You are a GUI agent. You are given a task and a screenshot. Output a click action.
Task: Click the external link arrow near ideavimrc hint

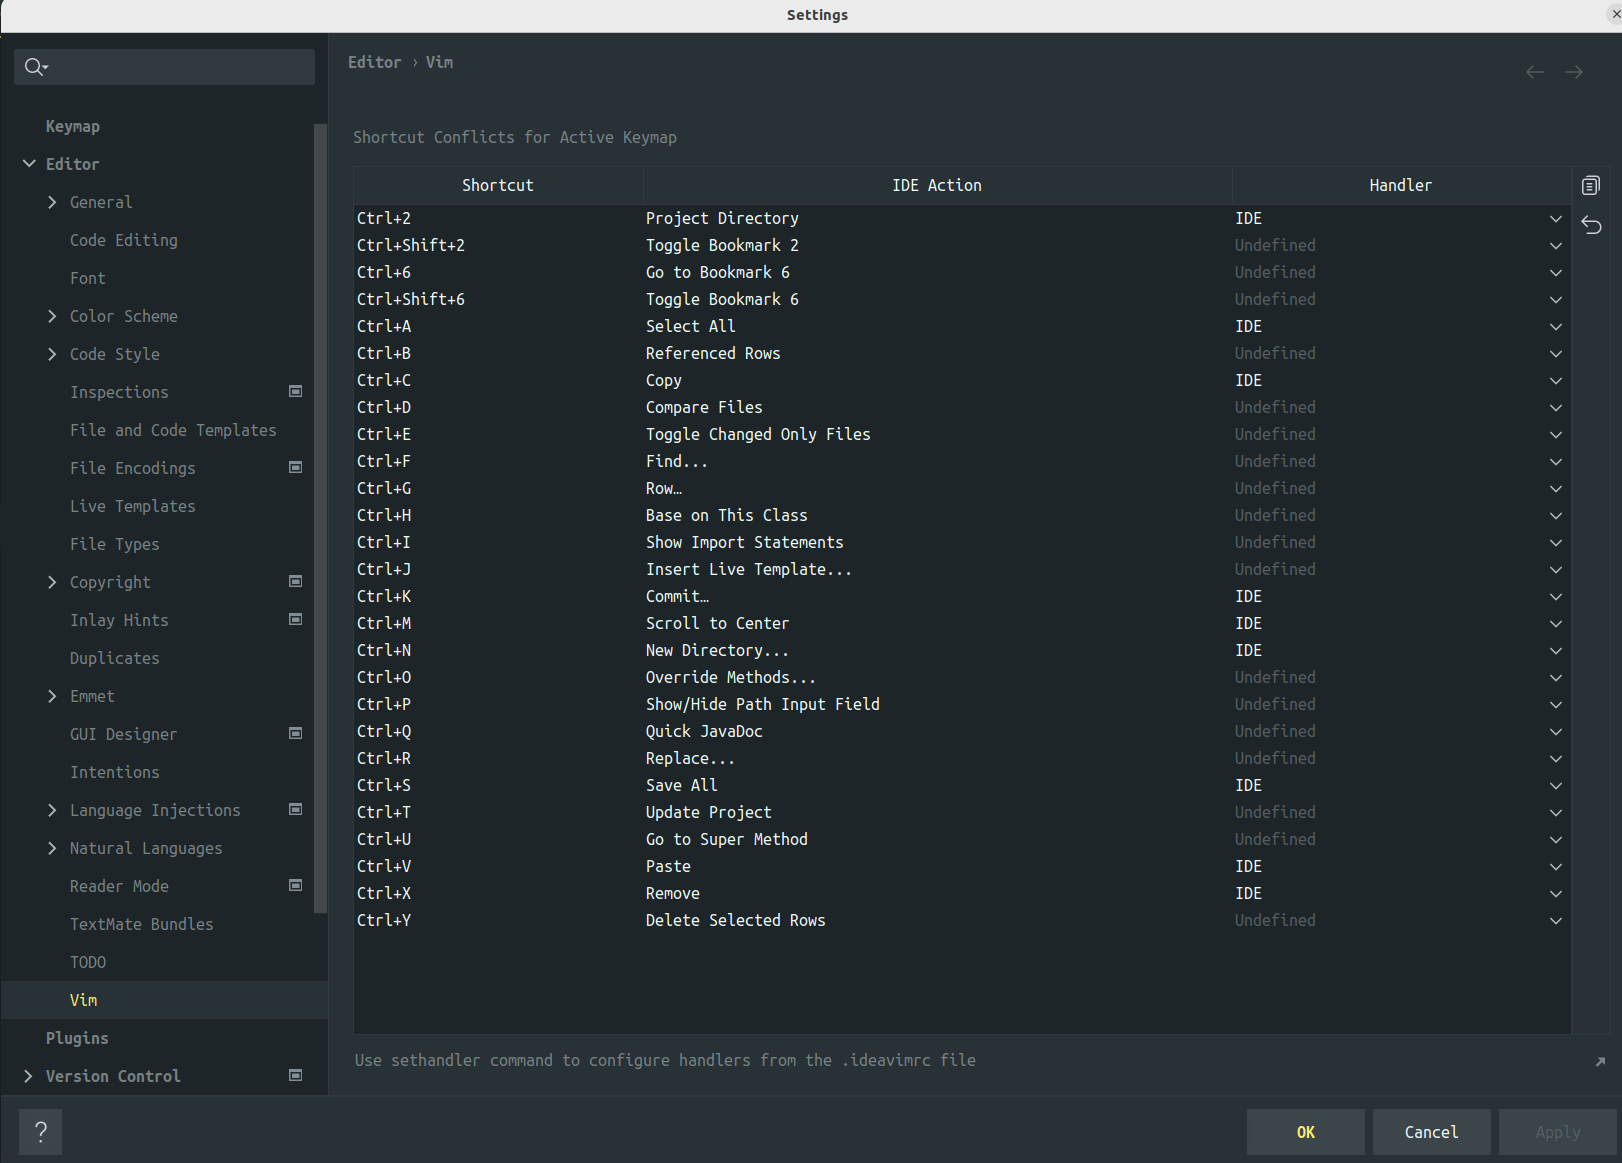(x=1600, y=1061)
